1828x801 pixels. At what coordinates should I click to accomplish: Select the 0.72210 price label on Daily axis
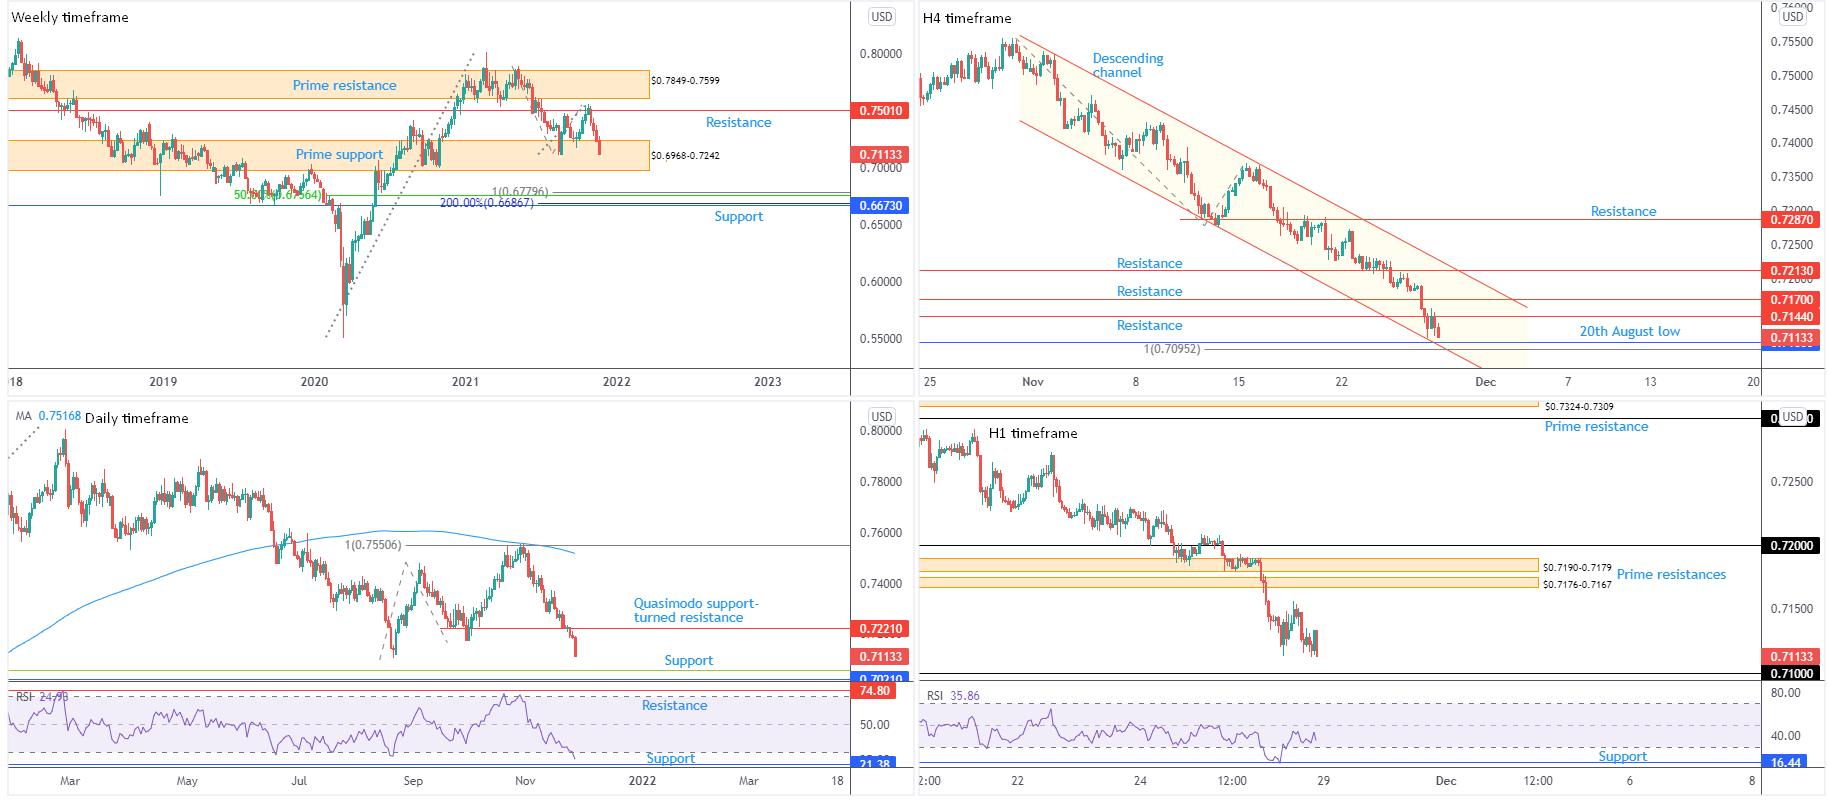coord(880,629)
